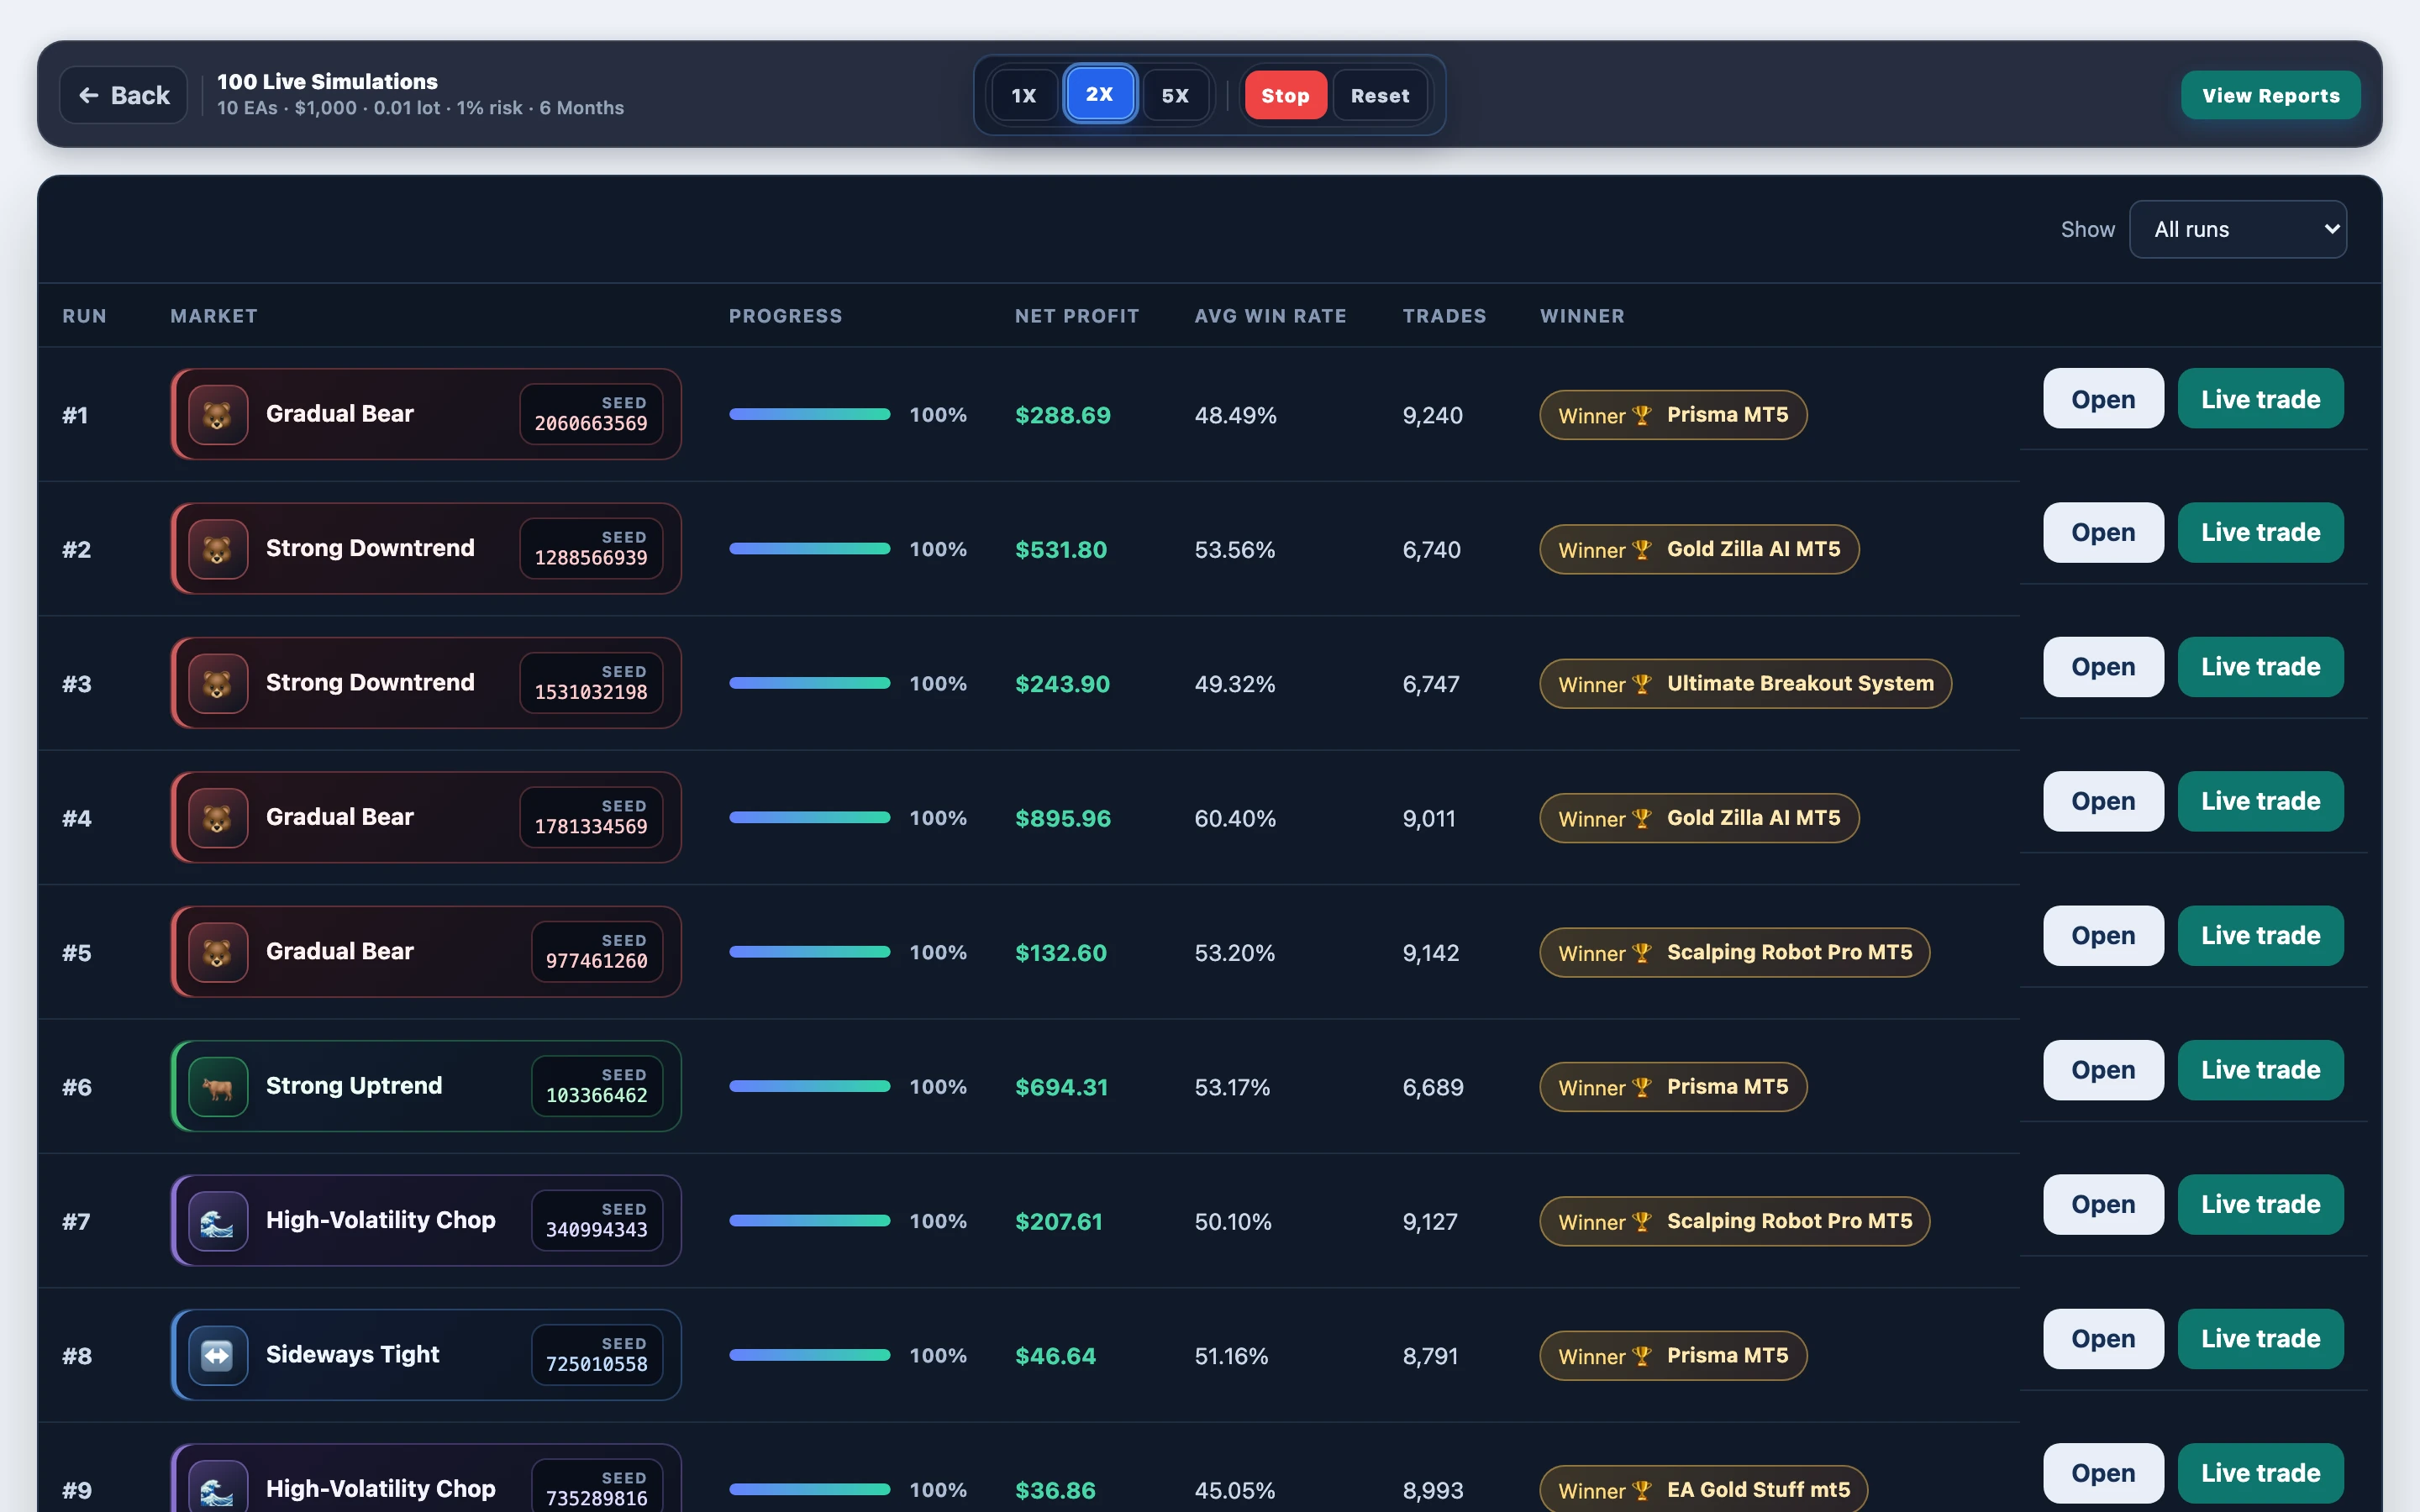Screen dimensions: 2420x1512
Task: Start Live trade for run #5
Action: [x=2260, y=936]
